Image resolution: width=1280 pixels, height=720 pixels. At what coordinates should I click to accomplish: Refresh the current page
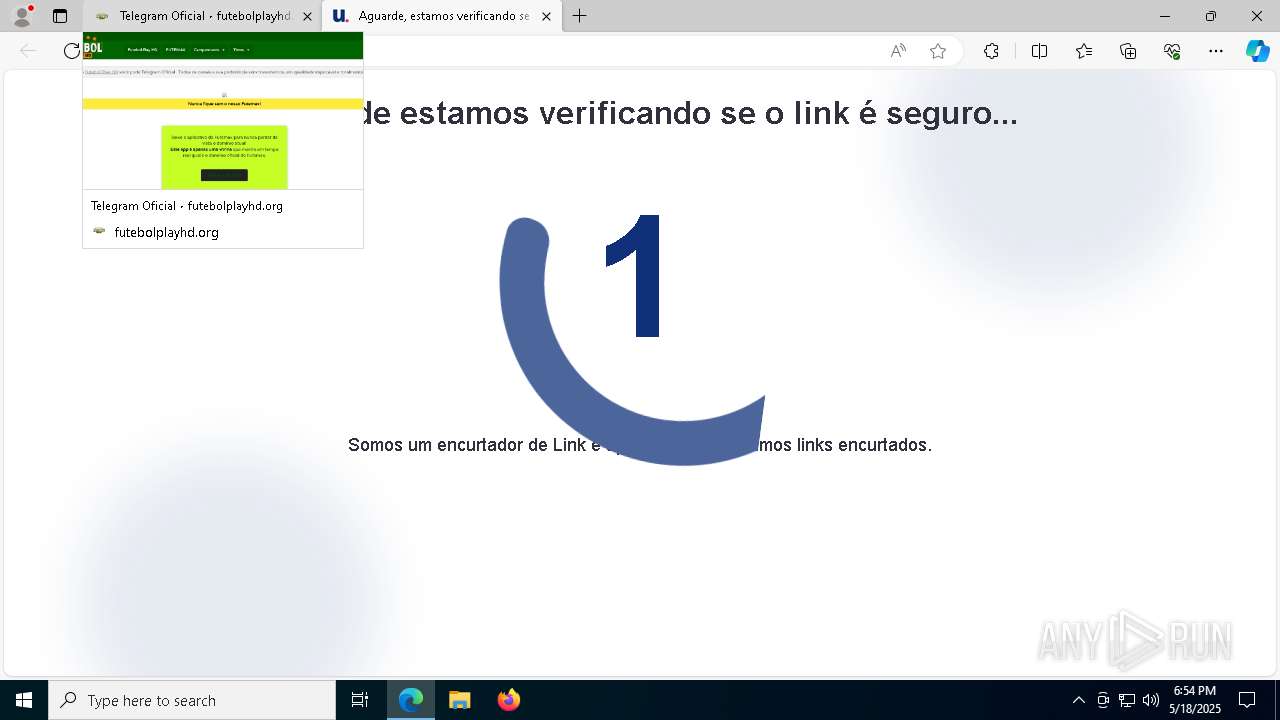click(x=72, y=51)
